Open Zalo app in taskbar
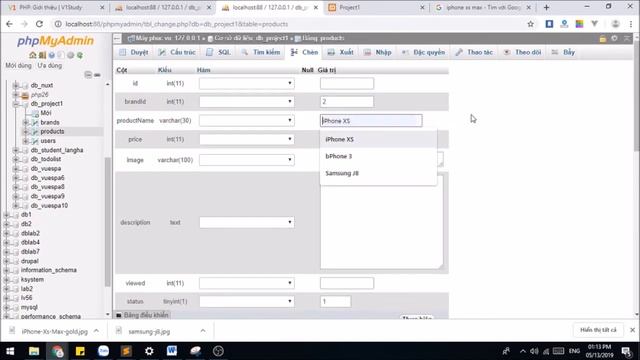Screen dimensions: 640x360 tap(103, 351)
